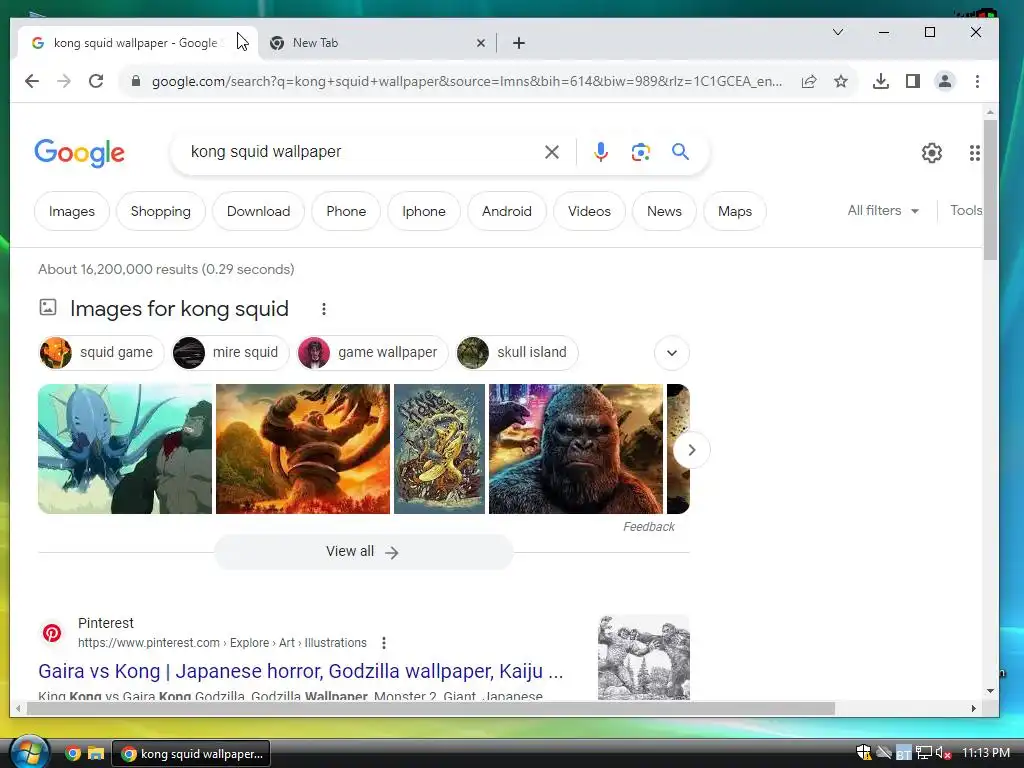Open Chrome's three-dot menu
1024x768 pixels.
click(977, 81)
